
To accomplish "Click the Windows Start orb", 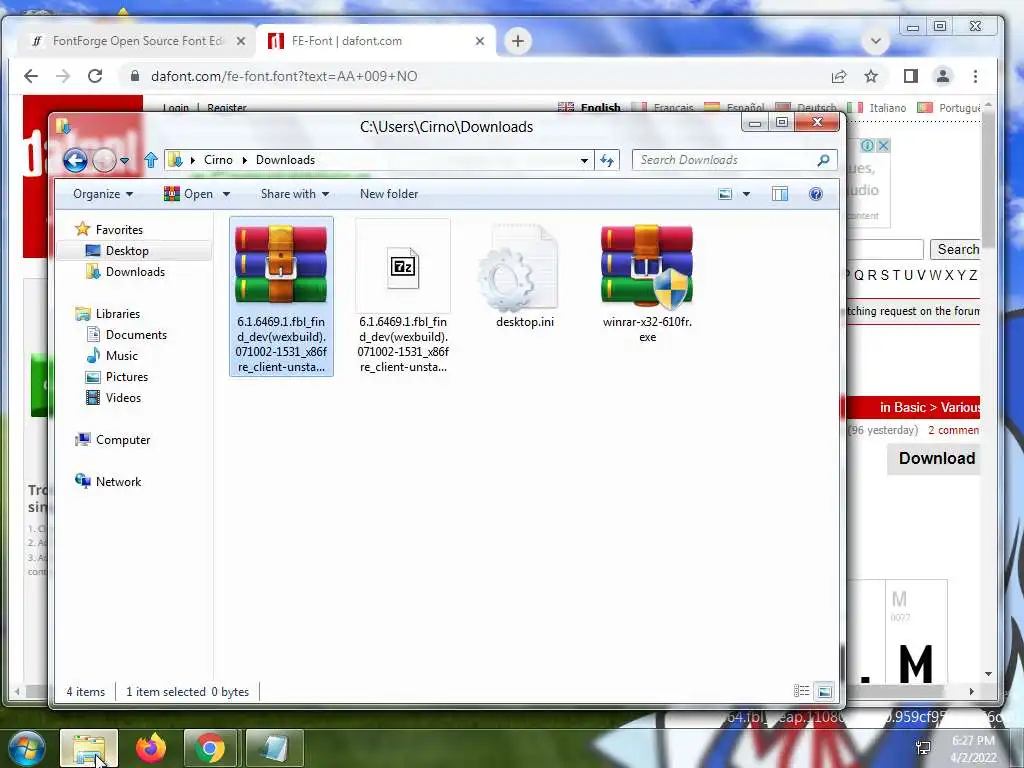I will [x=27, y=748].
